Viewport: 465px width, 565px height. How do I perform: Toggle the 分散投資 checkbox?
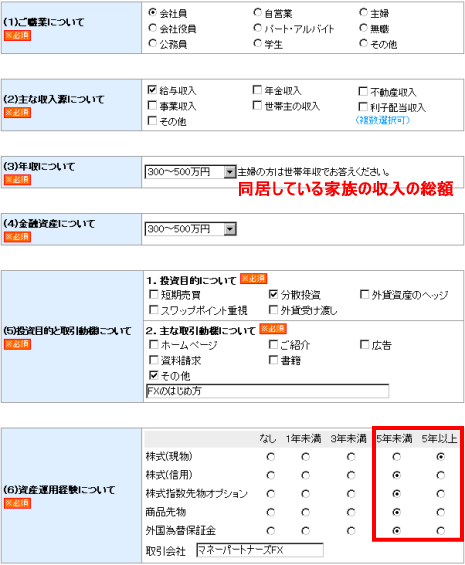274,294
